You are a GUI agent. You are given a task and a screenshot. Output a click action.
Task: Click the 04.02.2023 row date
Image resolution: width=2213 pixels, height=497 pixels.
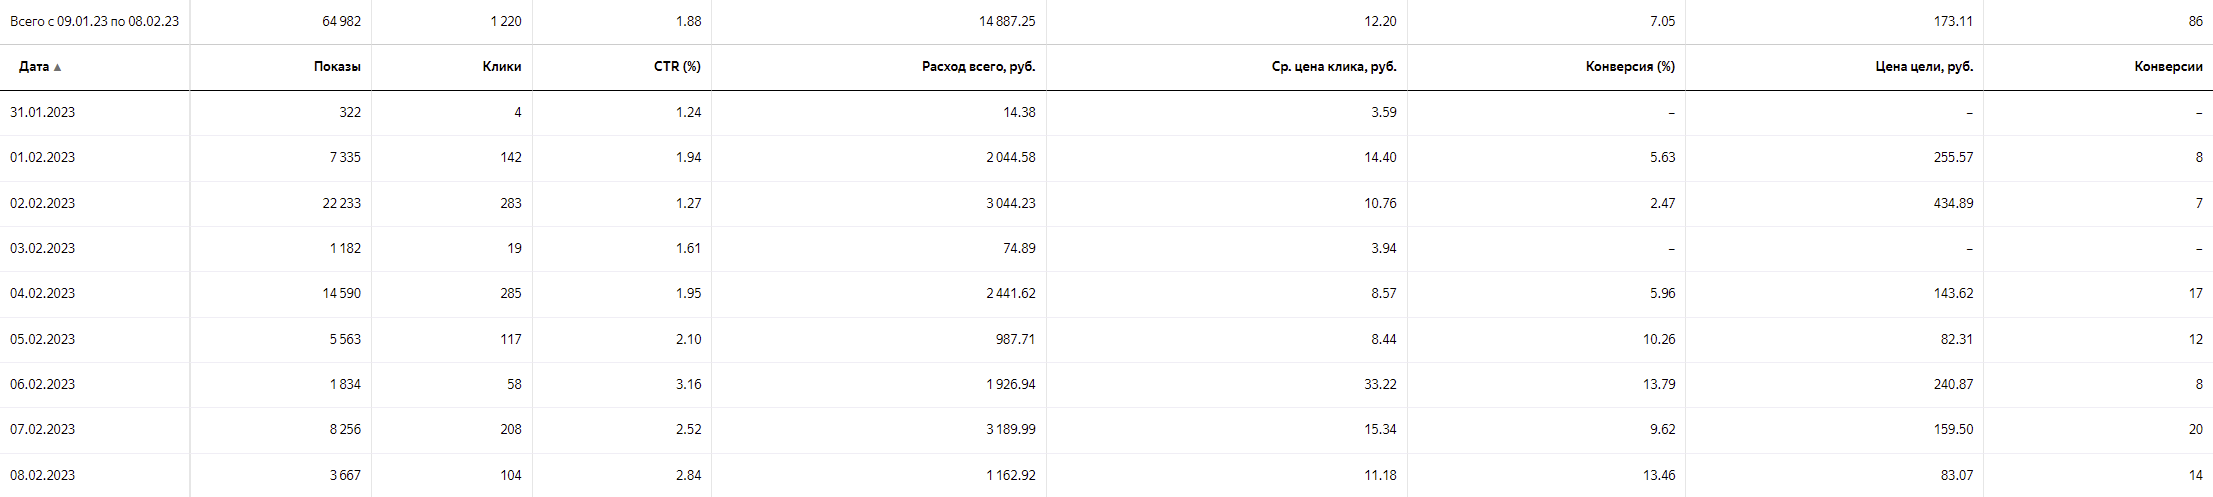[42, 294]
